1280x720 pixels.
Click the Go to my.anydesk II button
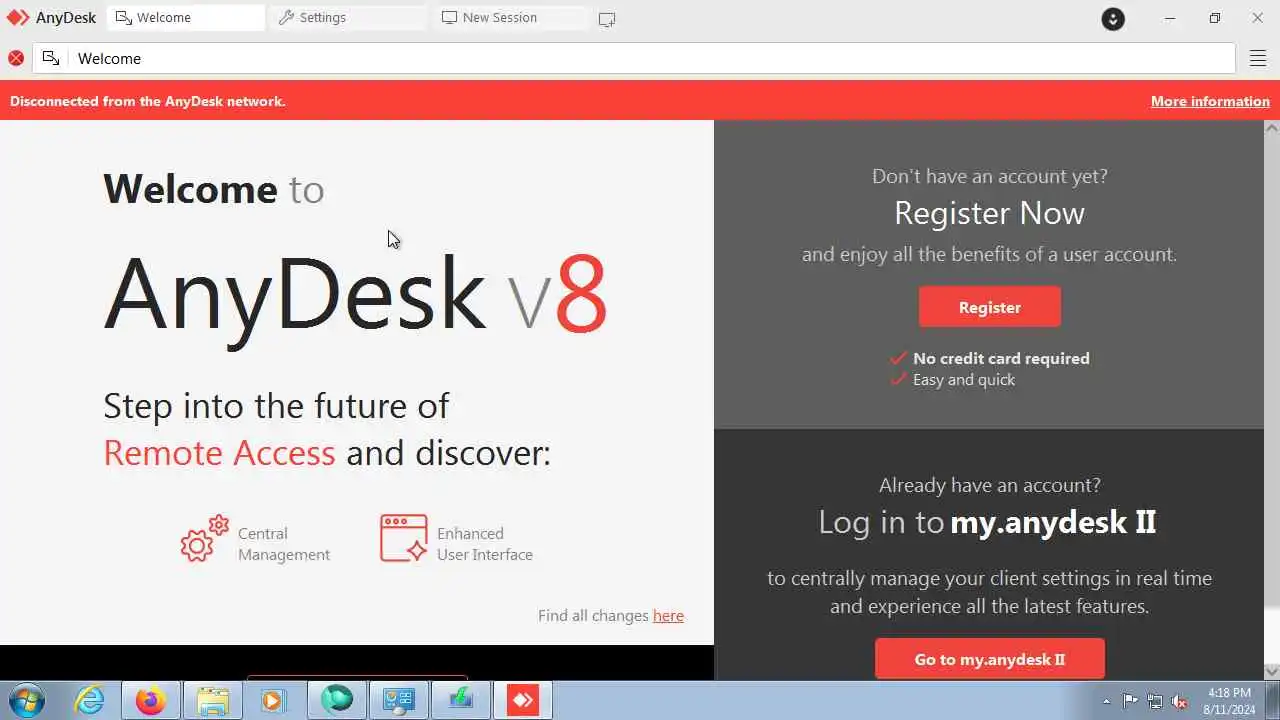990,659
